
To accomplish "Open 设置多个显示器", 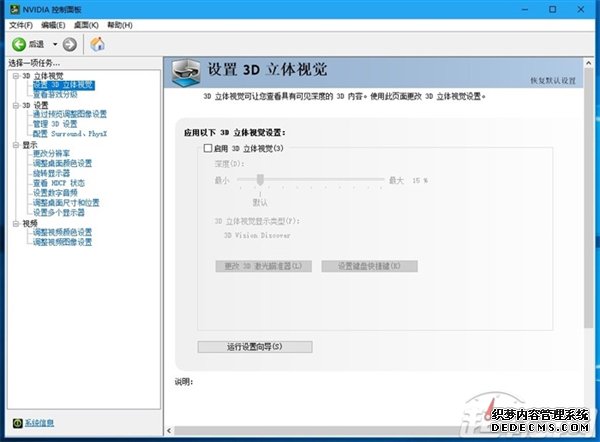I will 59,212.
